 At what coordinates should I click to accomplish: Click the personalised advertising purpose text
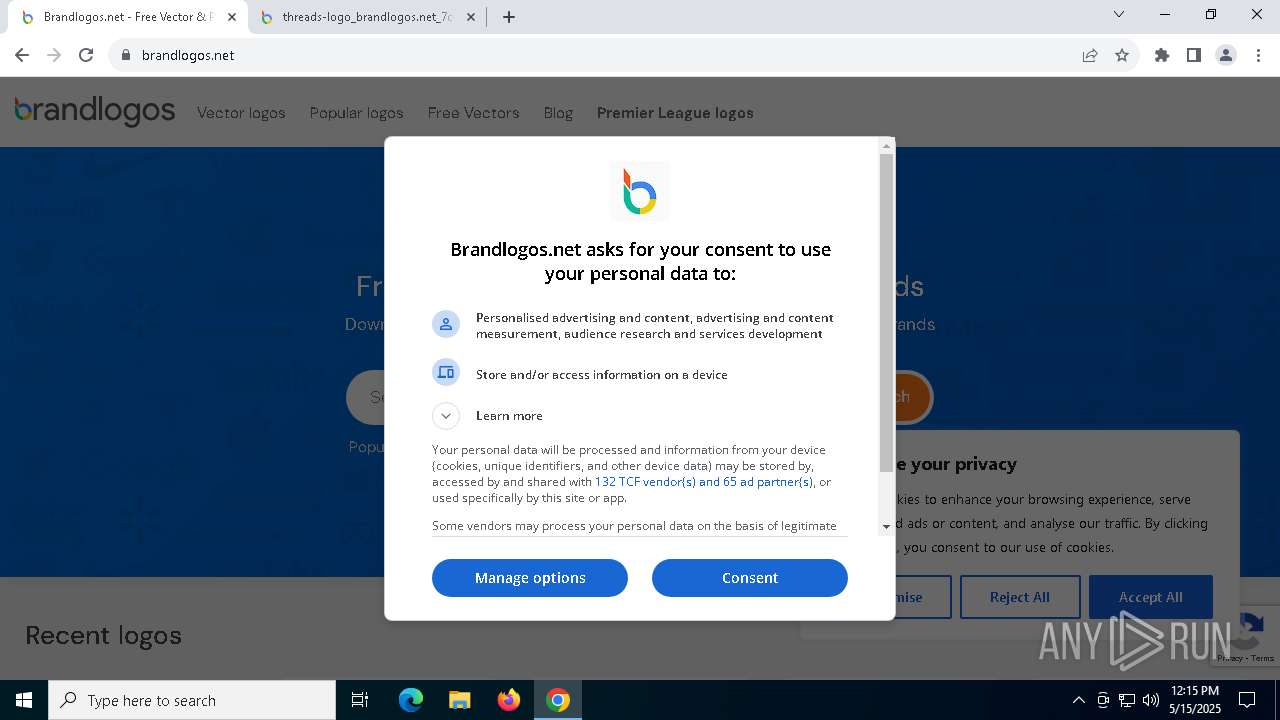click(x=655, y=326)
